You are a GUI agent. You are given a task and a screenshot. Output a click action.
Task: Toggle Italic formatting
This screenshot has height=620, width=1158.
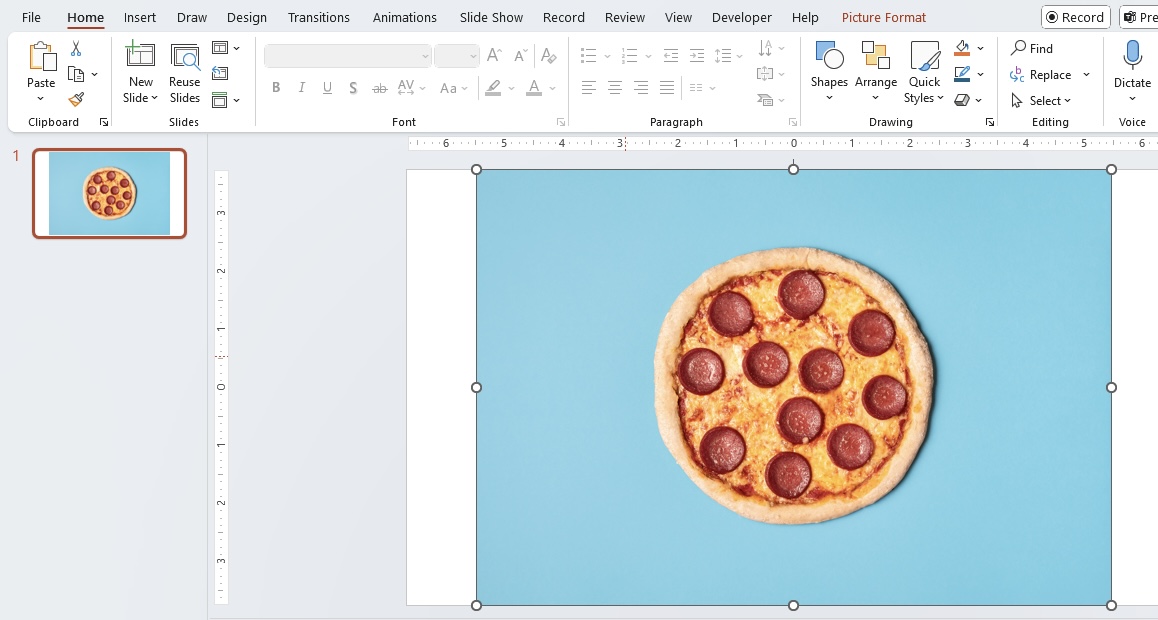tap(301, 88)
